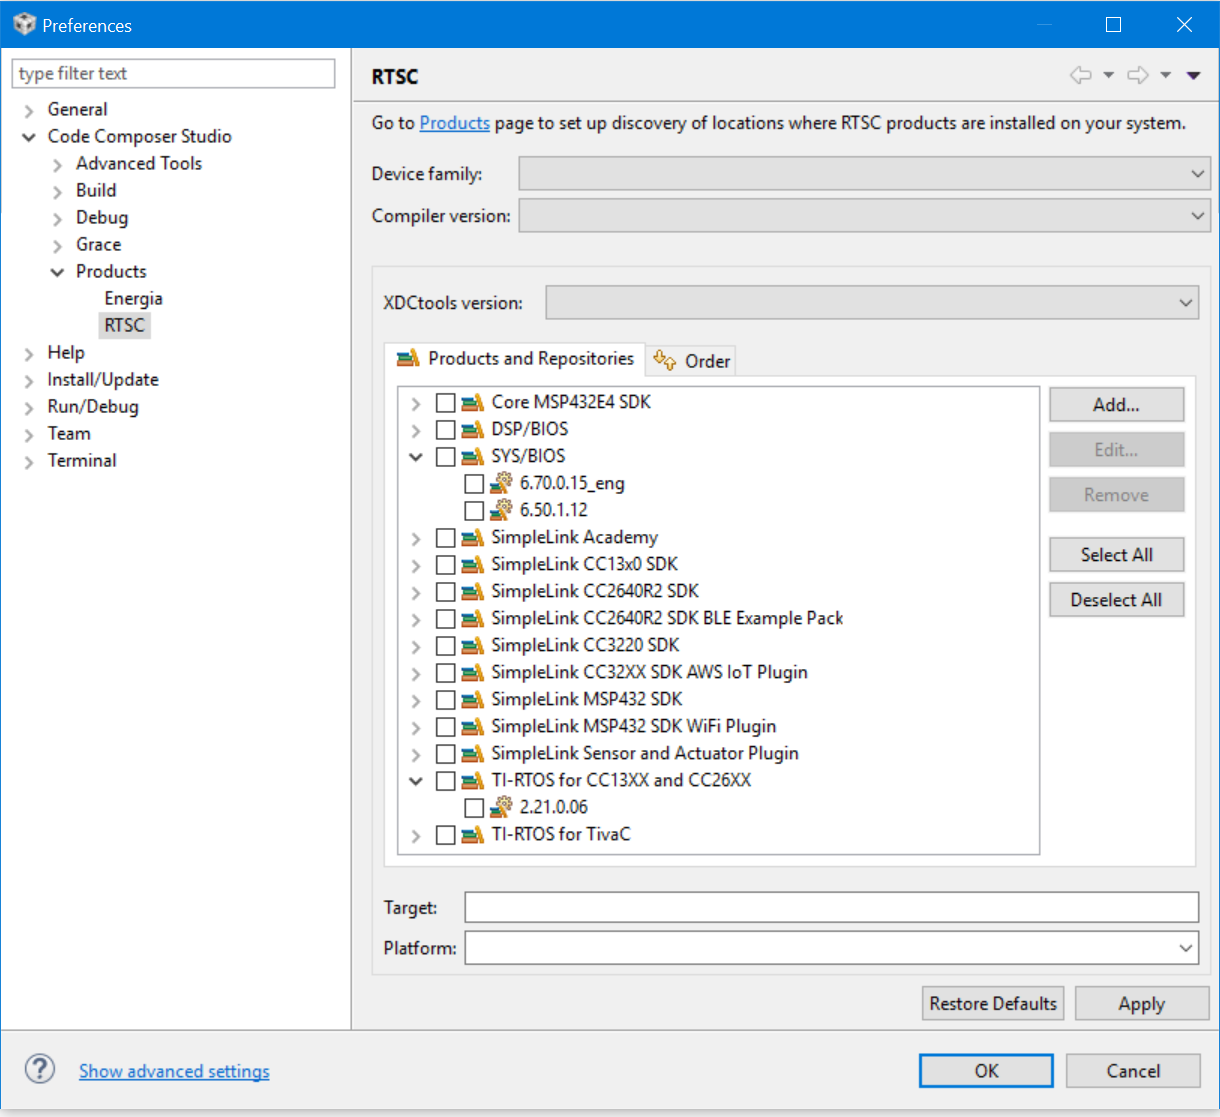Image resolution: width=1220 pixels, height=1117 pixels.
Task: Open the Platform dropdown
Action: click(x=831, y=947)
